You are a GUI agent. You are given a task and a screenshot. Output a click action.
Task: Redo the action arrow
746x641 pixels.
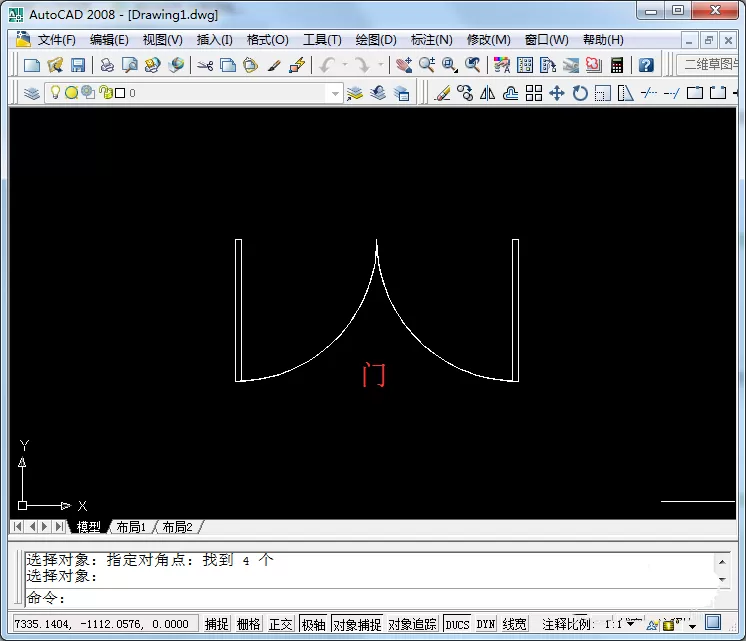point(362,65)
